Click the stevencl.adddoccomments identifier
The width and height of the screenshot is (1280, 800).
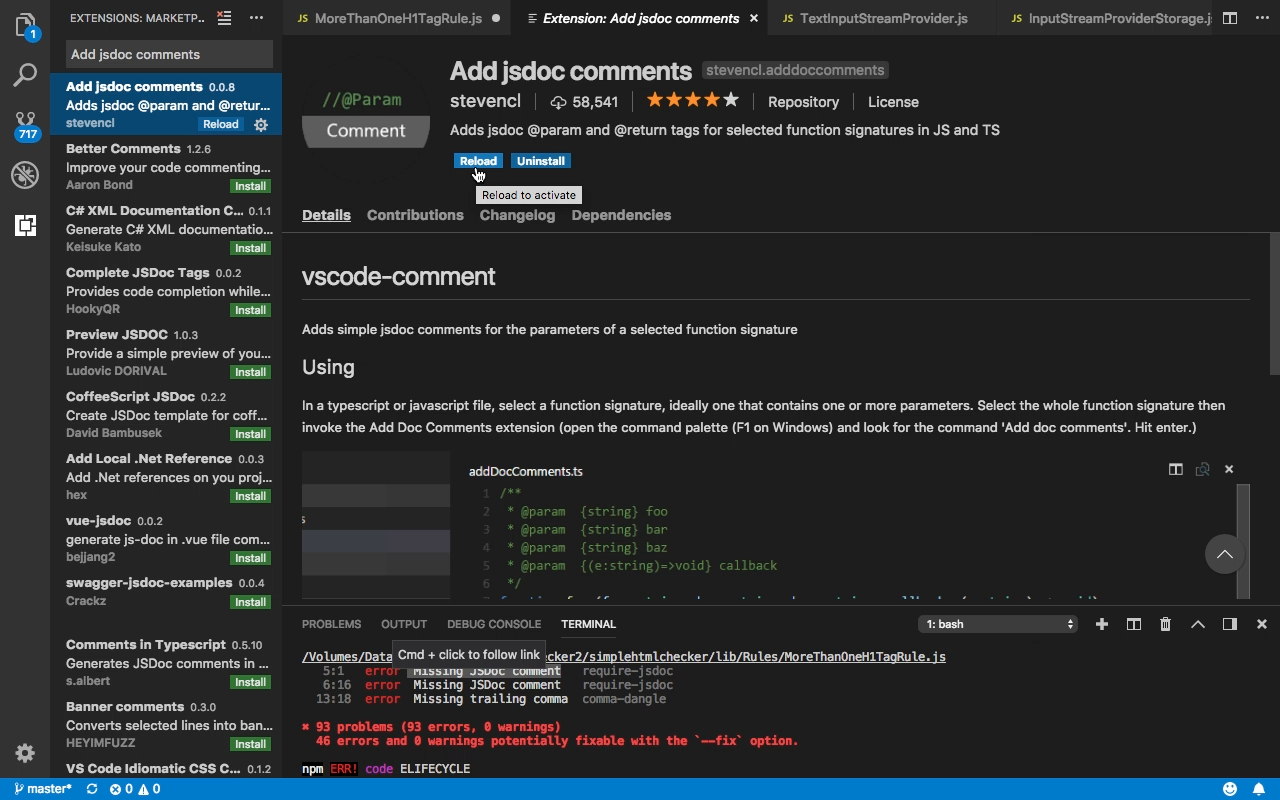click(795, 70)
